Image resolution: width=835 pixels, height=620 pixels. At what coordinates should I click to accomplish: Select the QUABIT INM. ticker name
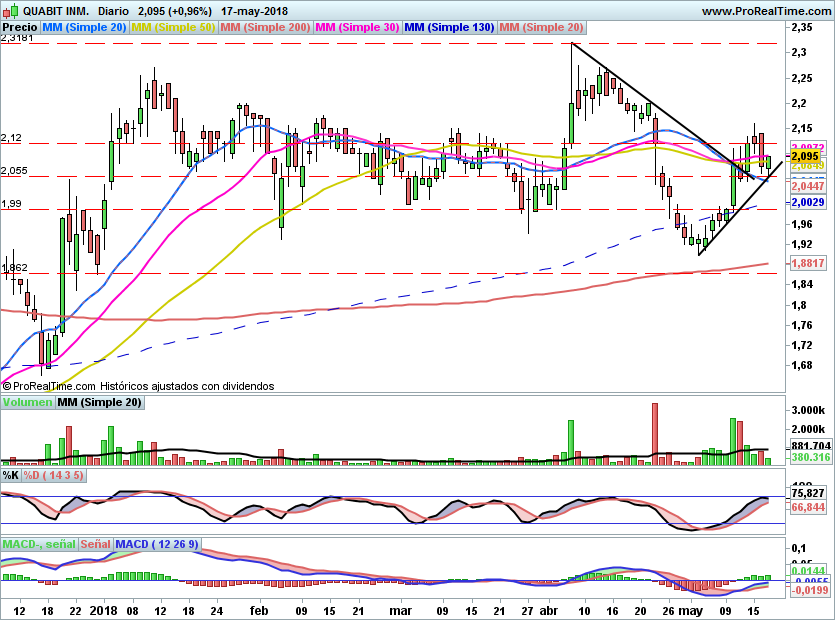56,11
